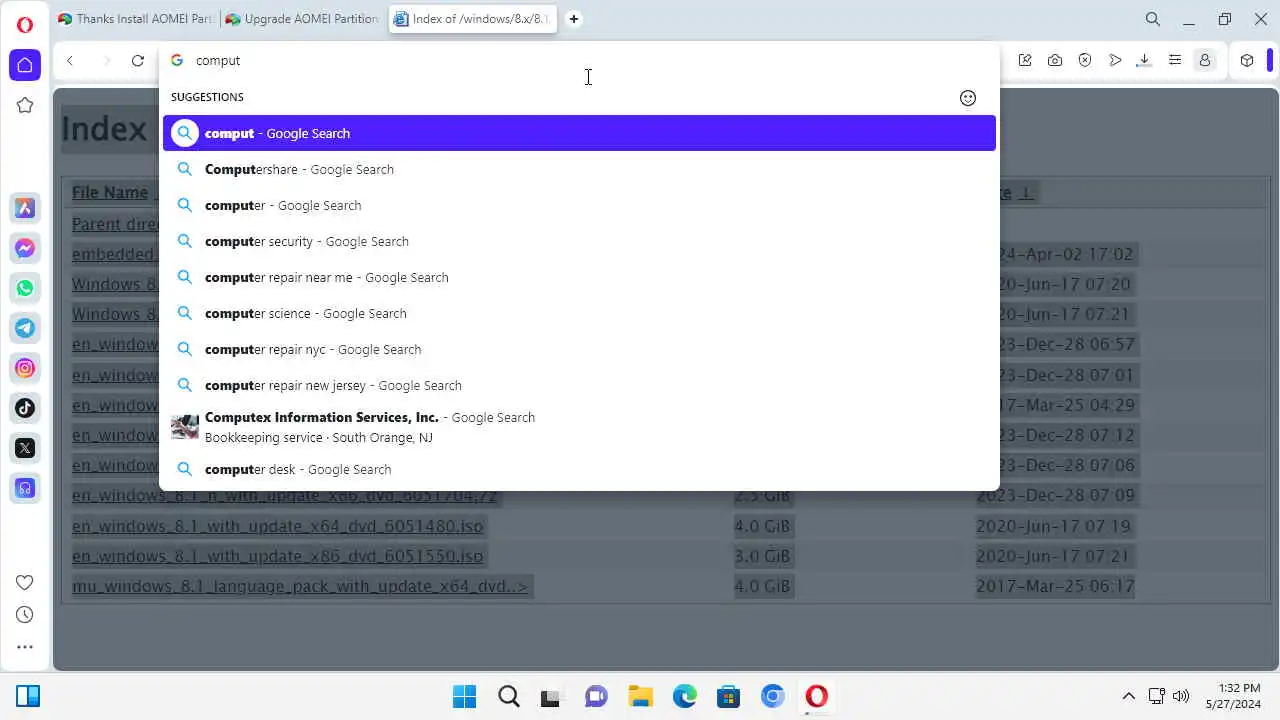
Task: Switch to Upgrade AOMEI Partition tab
Action: pos(303,19)
